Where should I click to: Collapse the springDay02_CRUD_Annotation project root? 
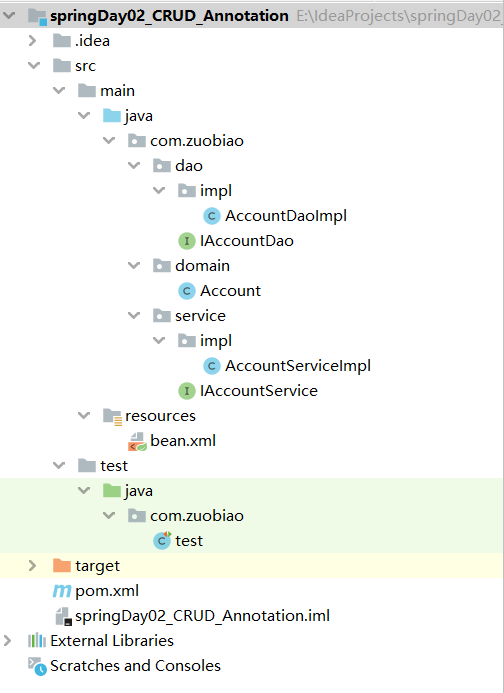(9, 16)
